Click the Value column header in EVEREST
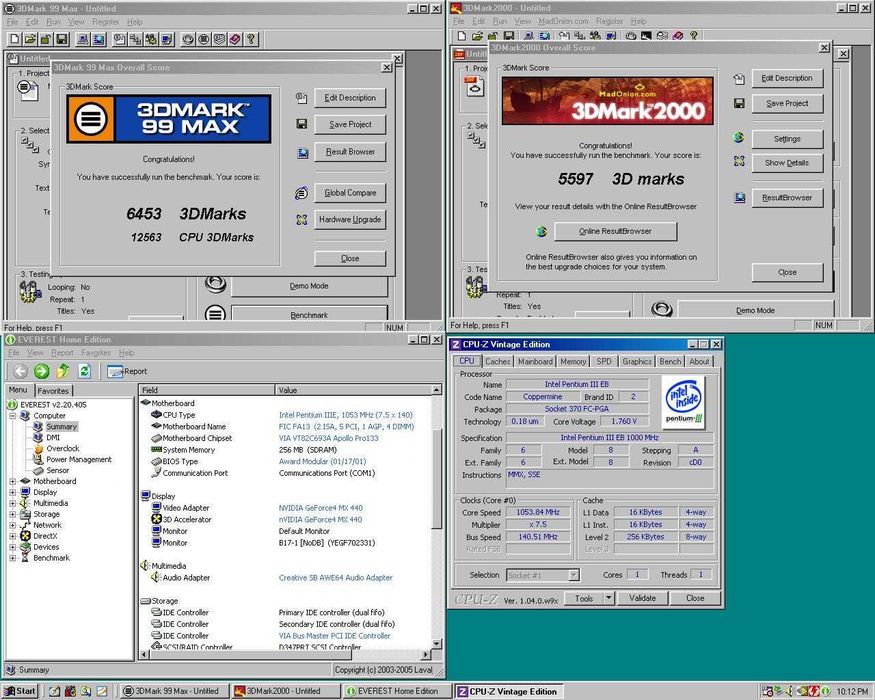The image size is (875, 700). click(353, 390)
